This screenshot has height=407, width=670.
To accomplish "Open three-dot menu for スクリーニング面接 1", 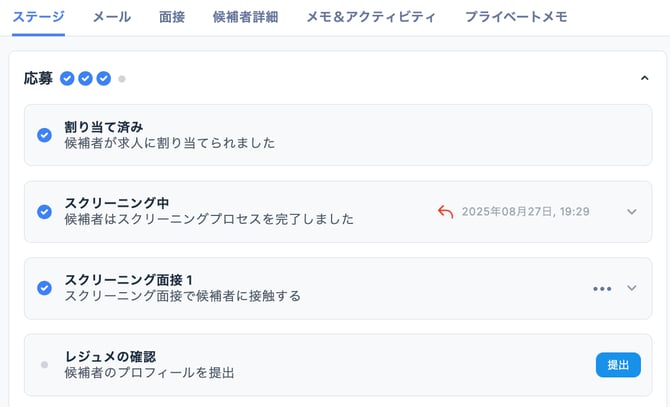I will (x=601, y=288).
